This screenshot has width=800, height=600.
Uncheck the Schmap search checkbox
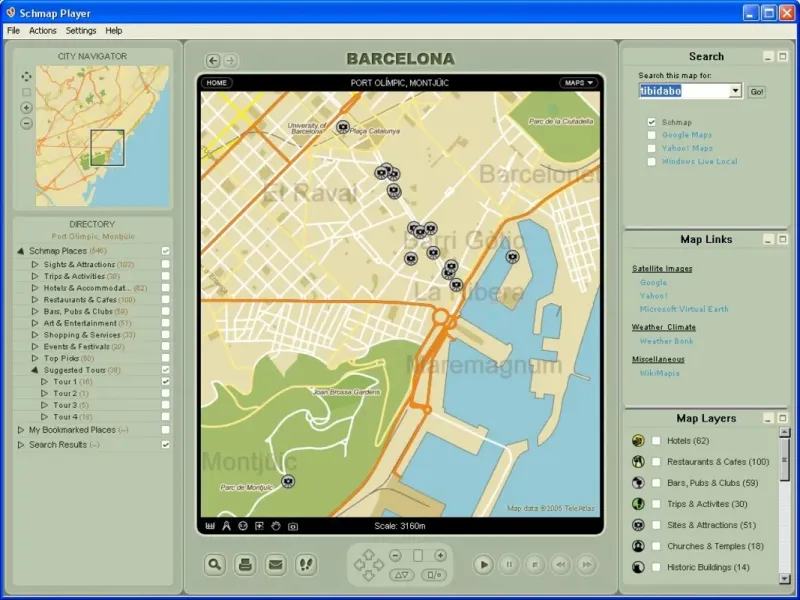pos(651,122)
